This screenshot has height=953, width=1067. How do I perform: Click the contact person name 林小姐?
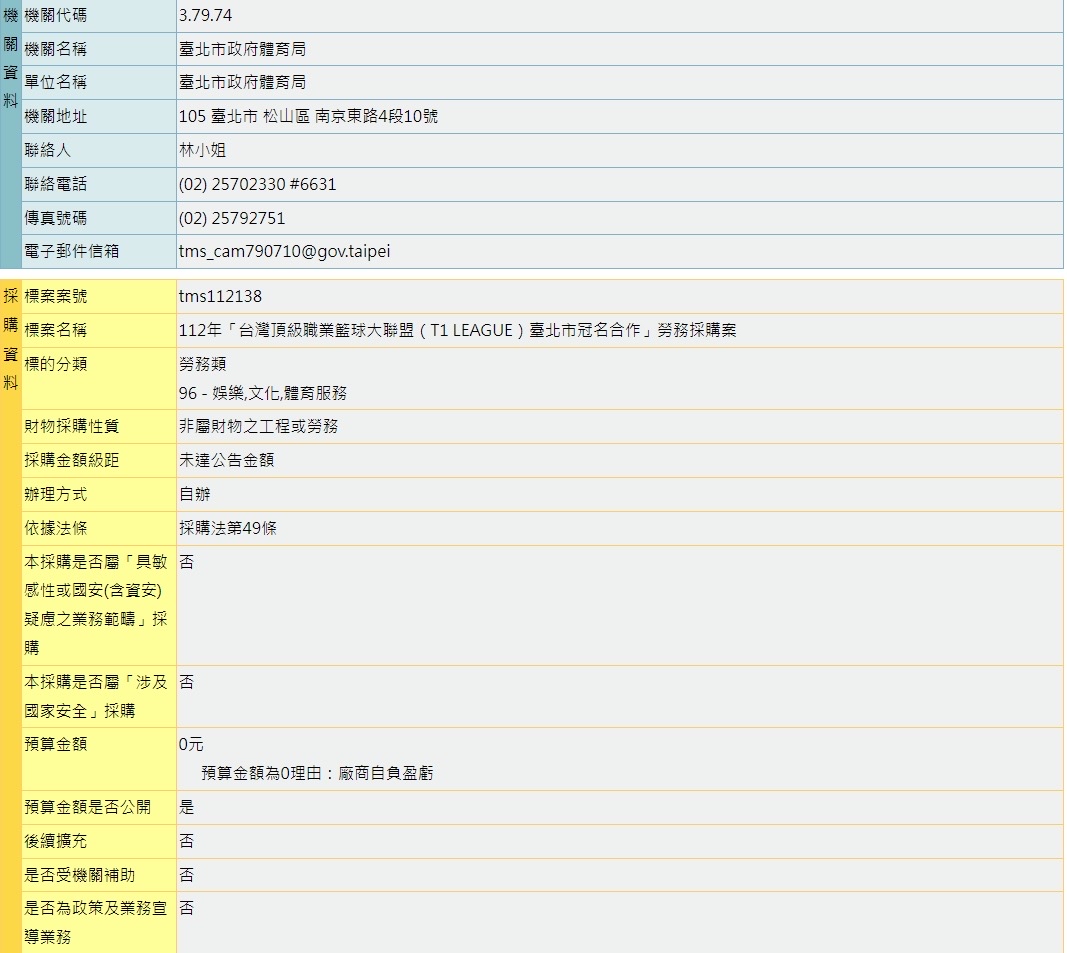click(x=202, y=150)
